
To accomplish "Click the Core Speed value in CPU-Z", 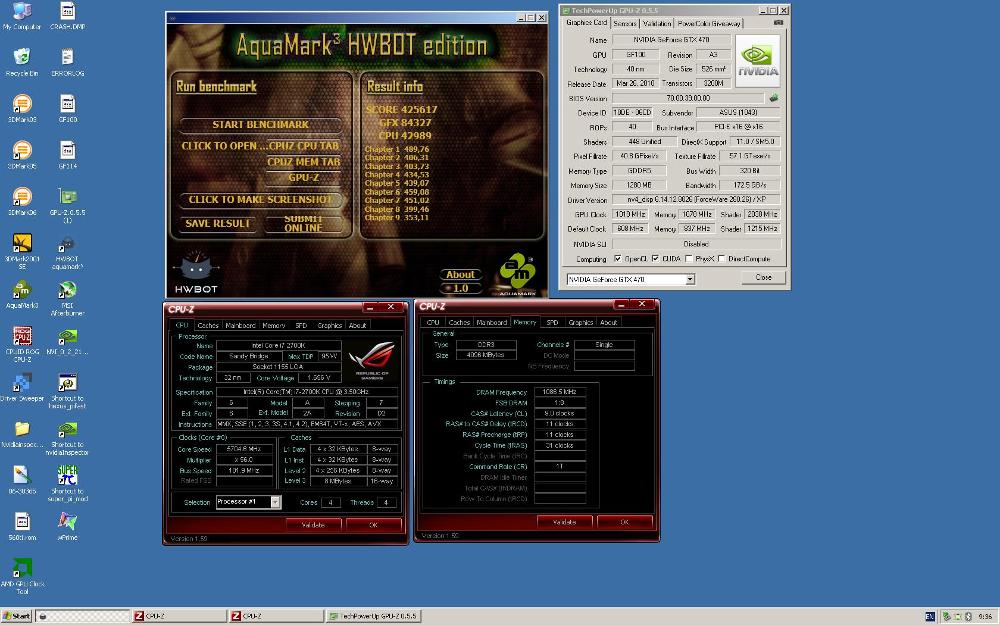I will (244, 449).
